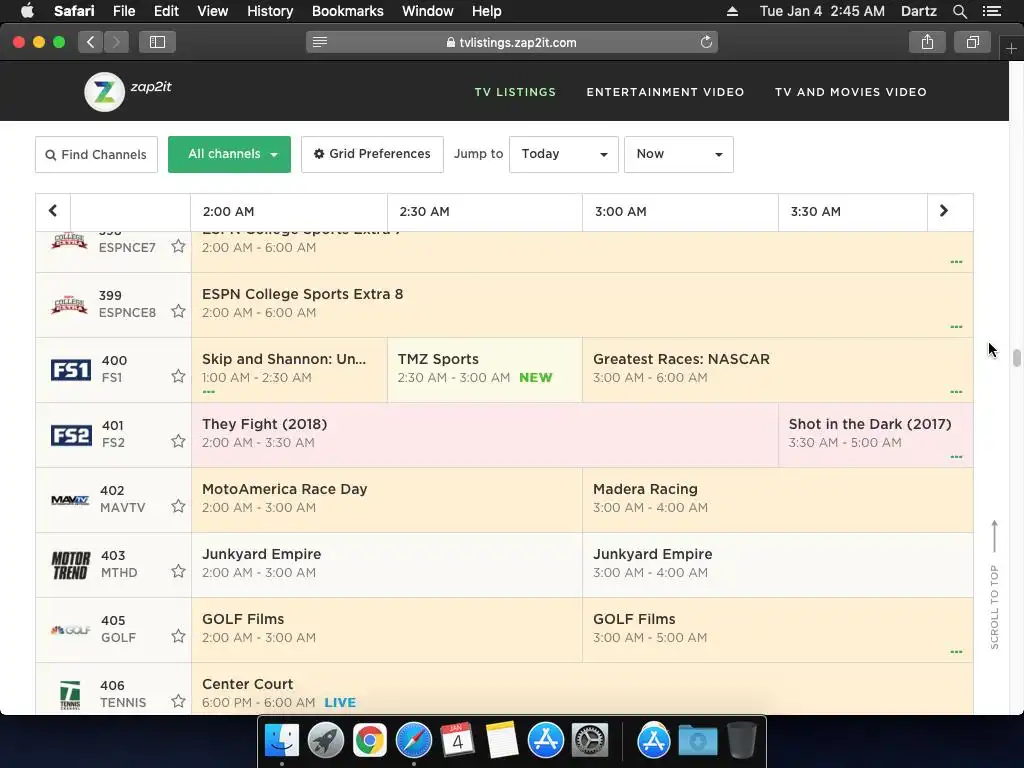Open the ENTERTAINMENT VIDEO tab
The width and height of the screenshot is (1024, 768).
tap(665, 92)
